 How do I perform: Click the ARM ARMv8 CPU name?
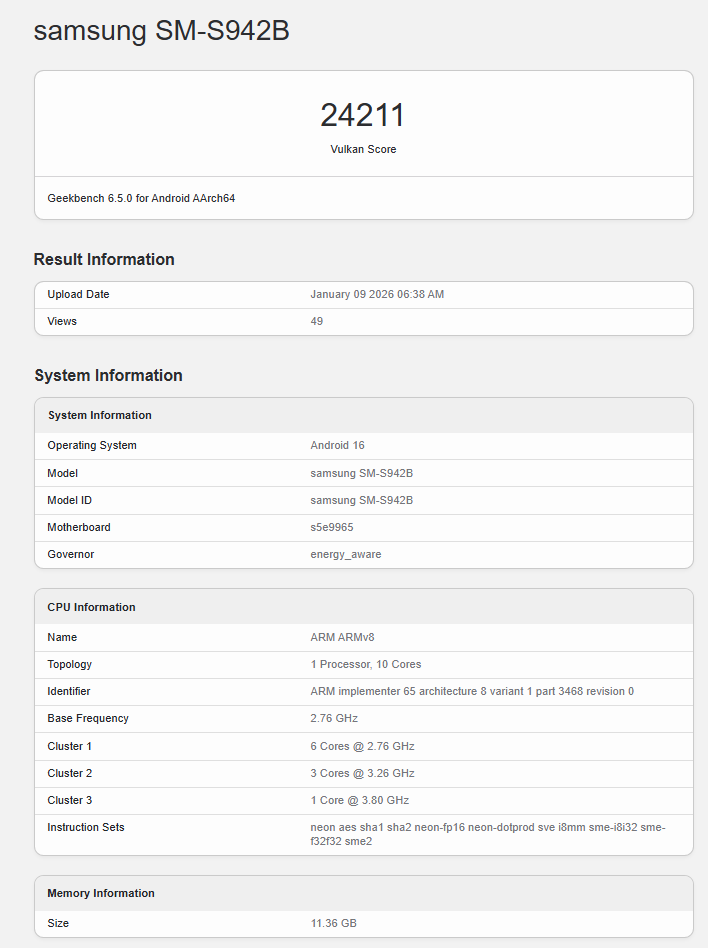[342, 637]
